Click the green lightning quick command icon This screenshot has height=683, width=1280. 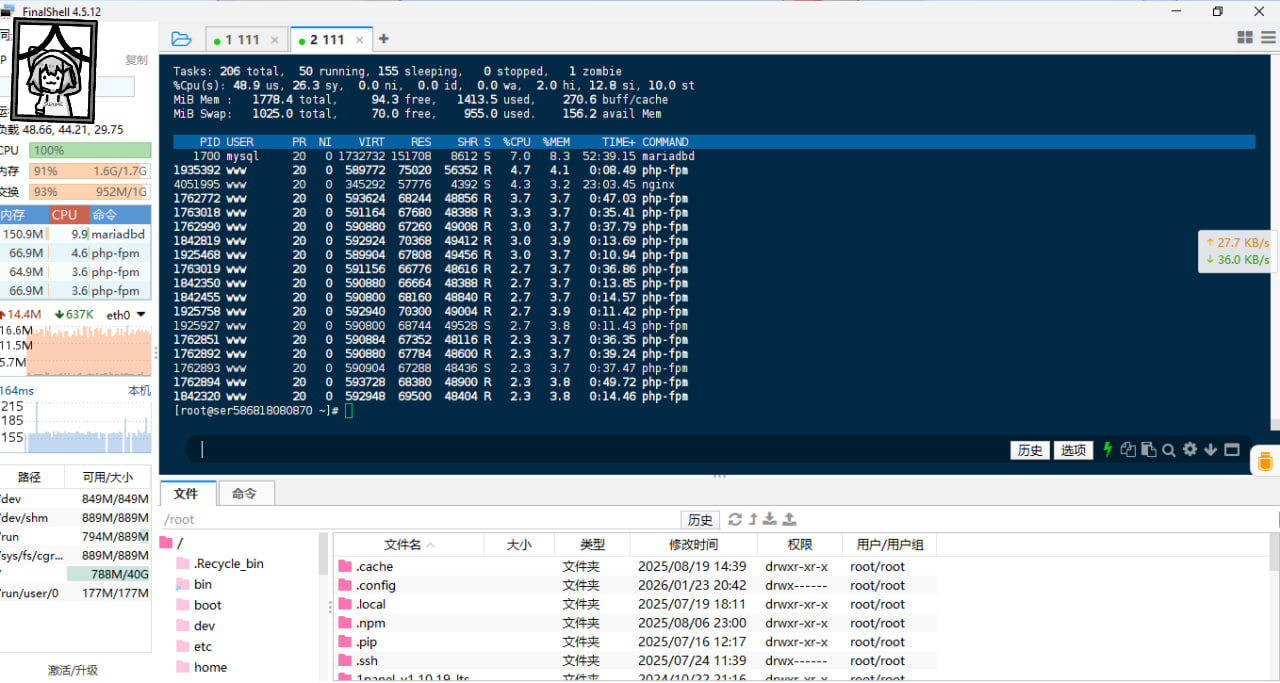(x=1107, y=450)
